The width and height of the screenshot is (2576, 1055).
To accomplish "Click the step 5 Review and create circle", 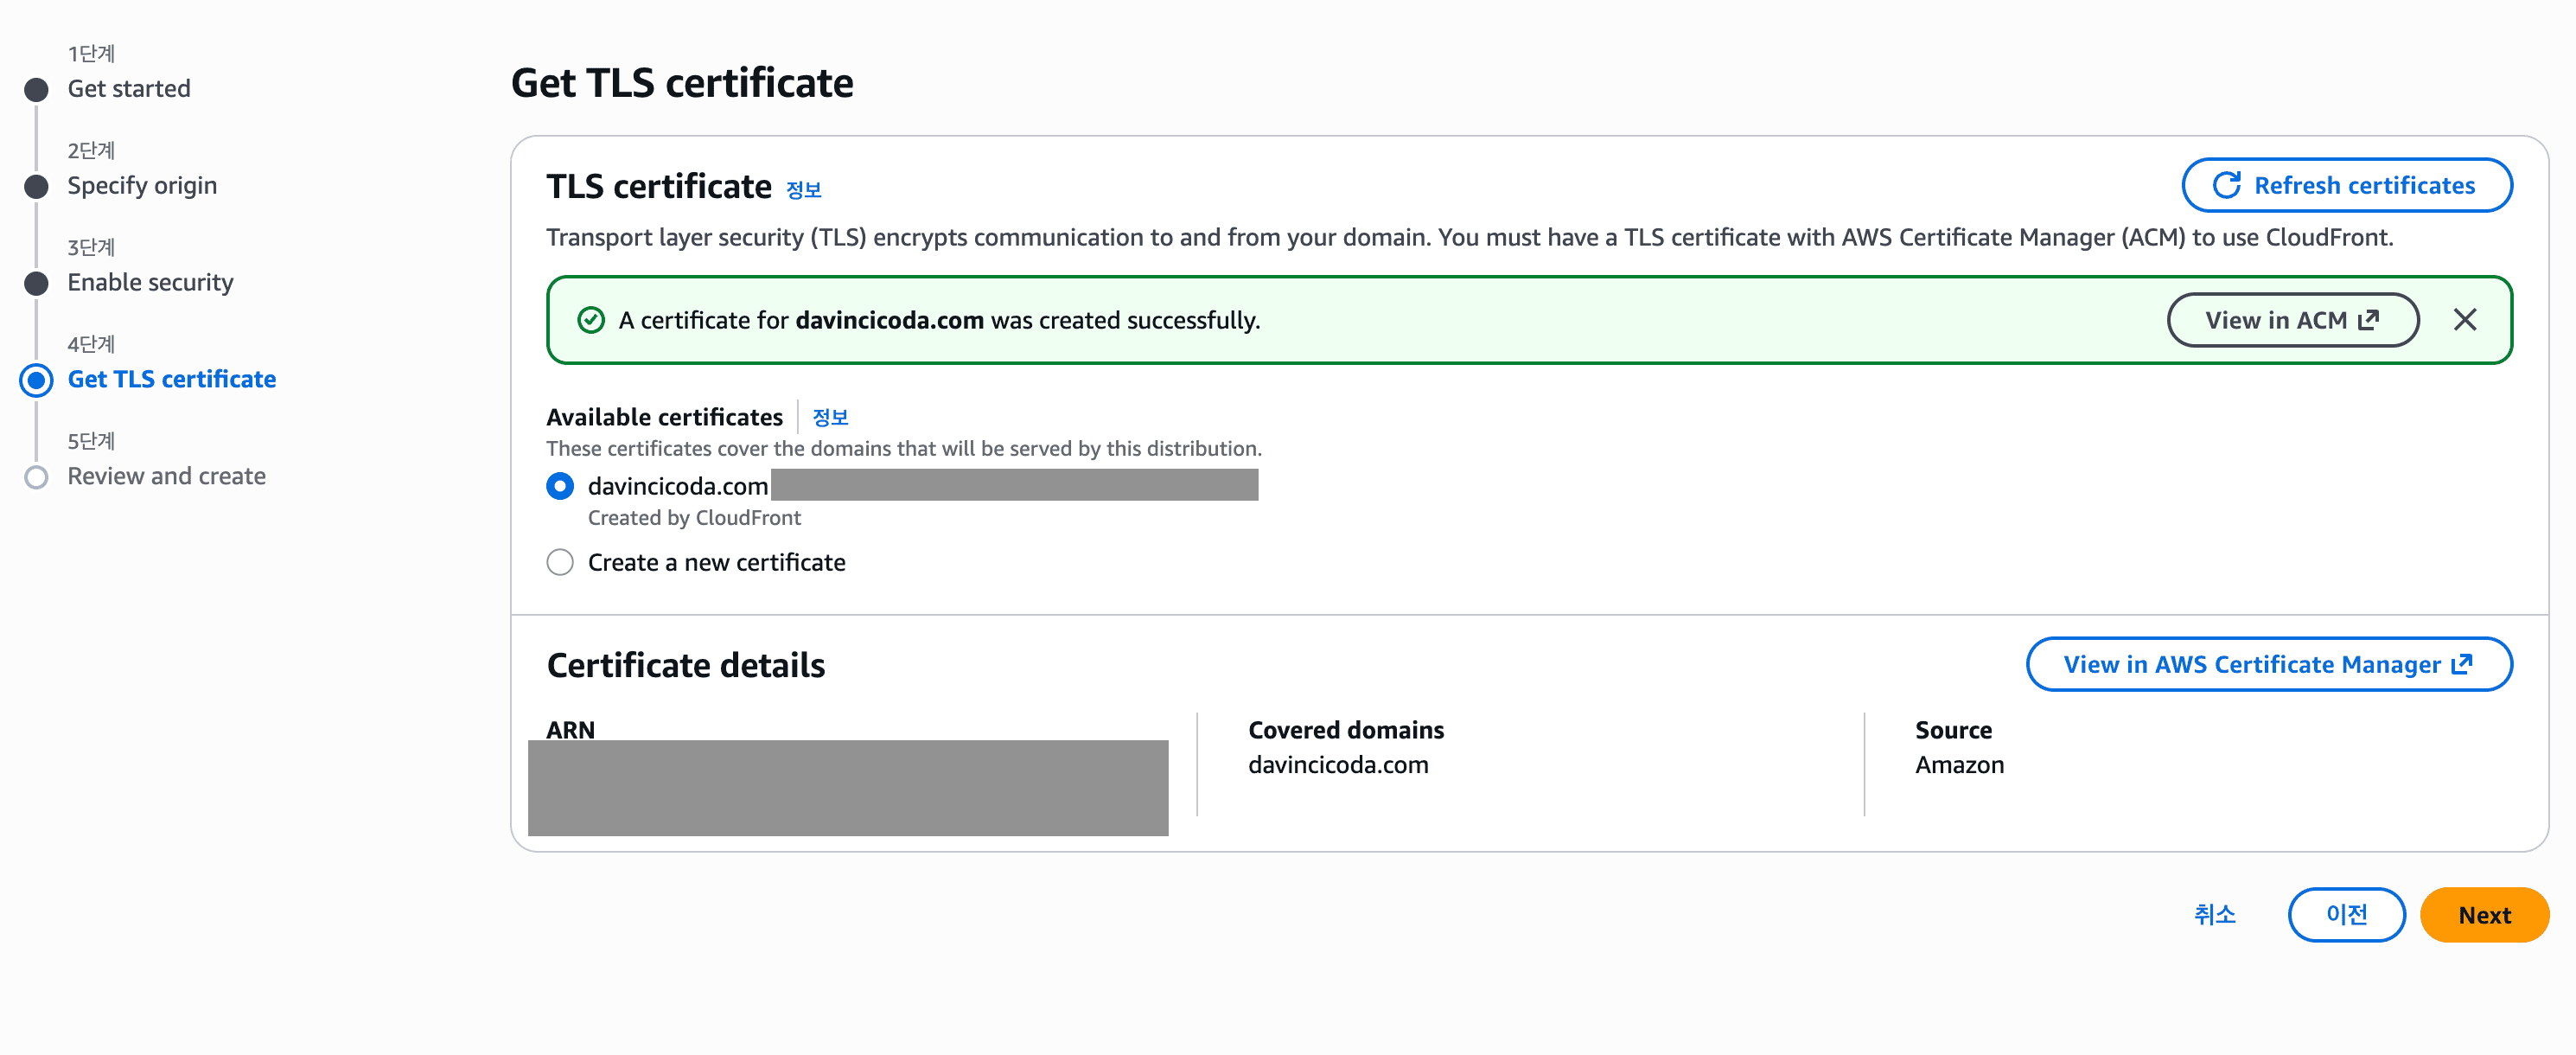I will (x=36, y=477).
